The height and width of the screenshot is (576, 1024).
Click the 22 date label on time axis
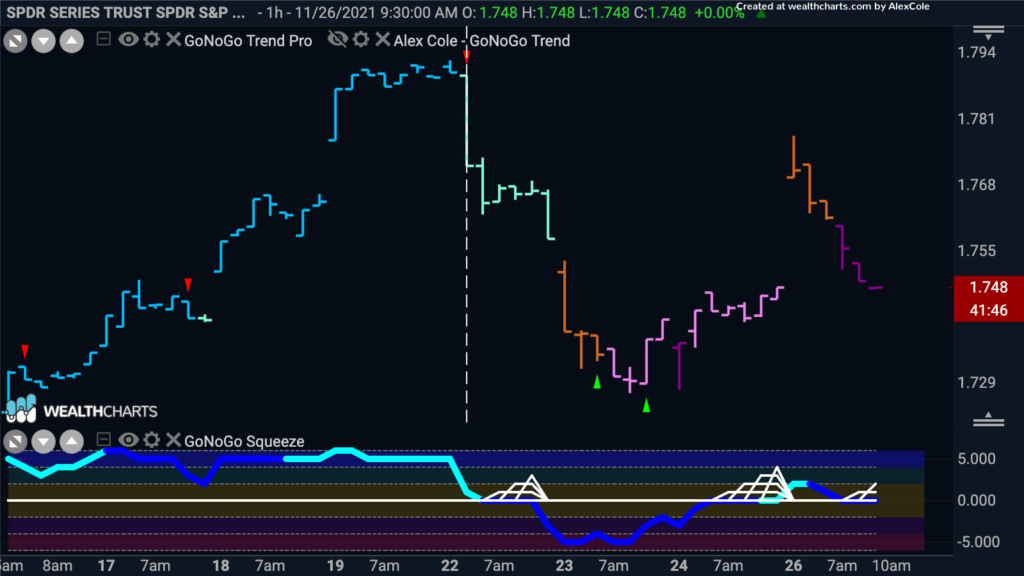[x=449, y=566]
